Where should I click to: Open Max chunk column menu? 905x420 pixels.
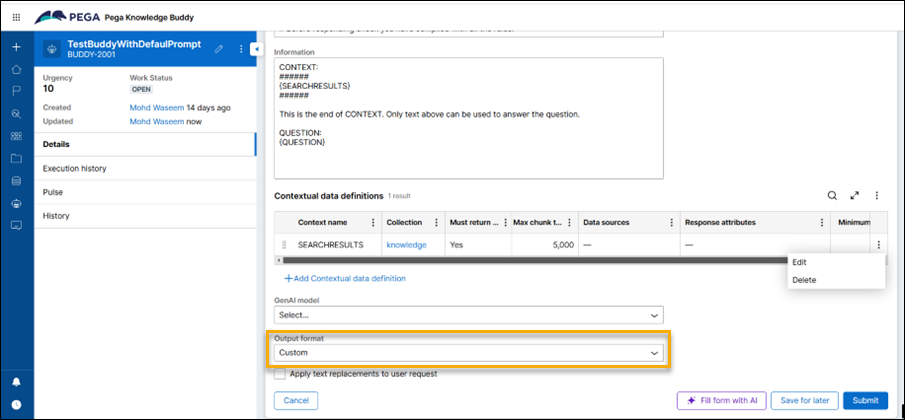570,222
